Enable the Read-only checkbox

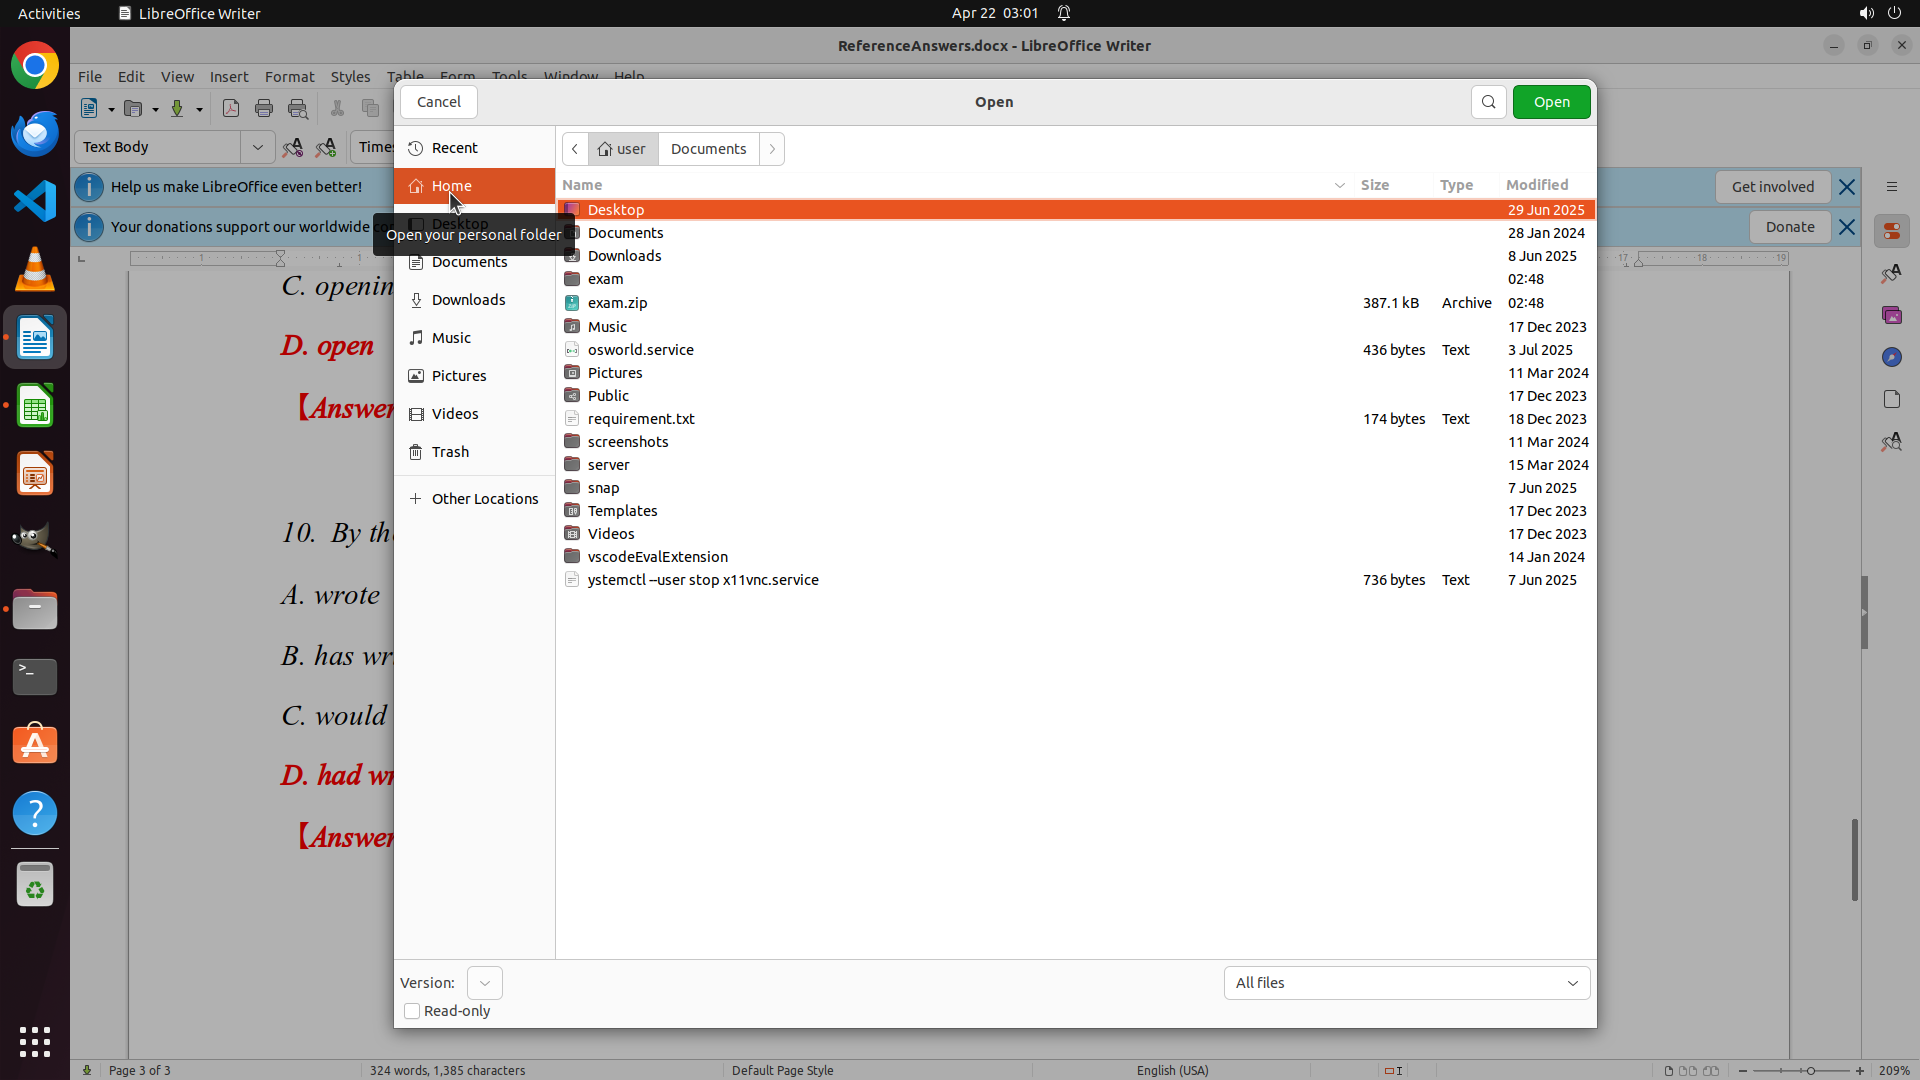click(x=412, y=1011)
